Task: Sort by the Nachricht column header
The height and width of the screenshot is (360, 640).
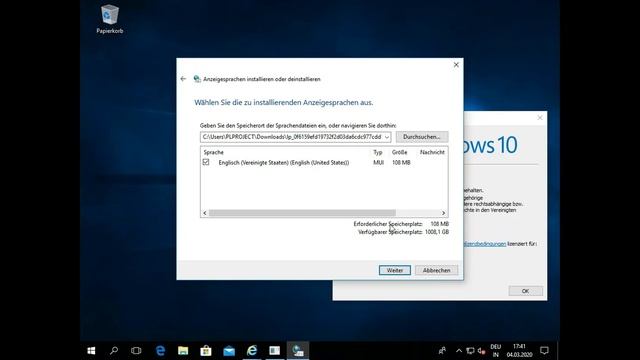Action: (432, 152)
